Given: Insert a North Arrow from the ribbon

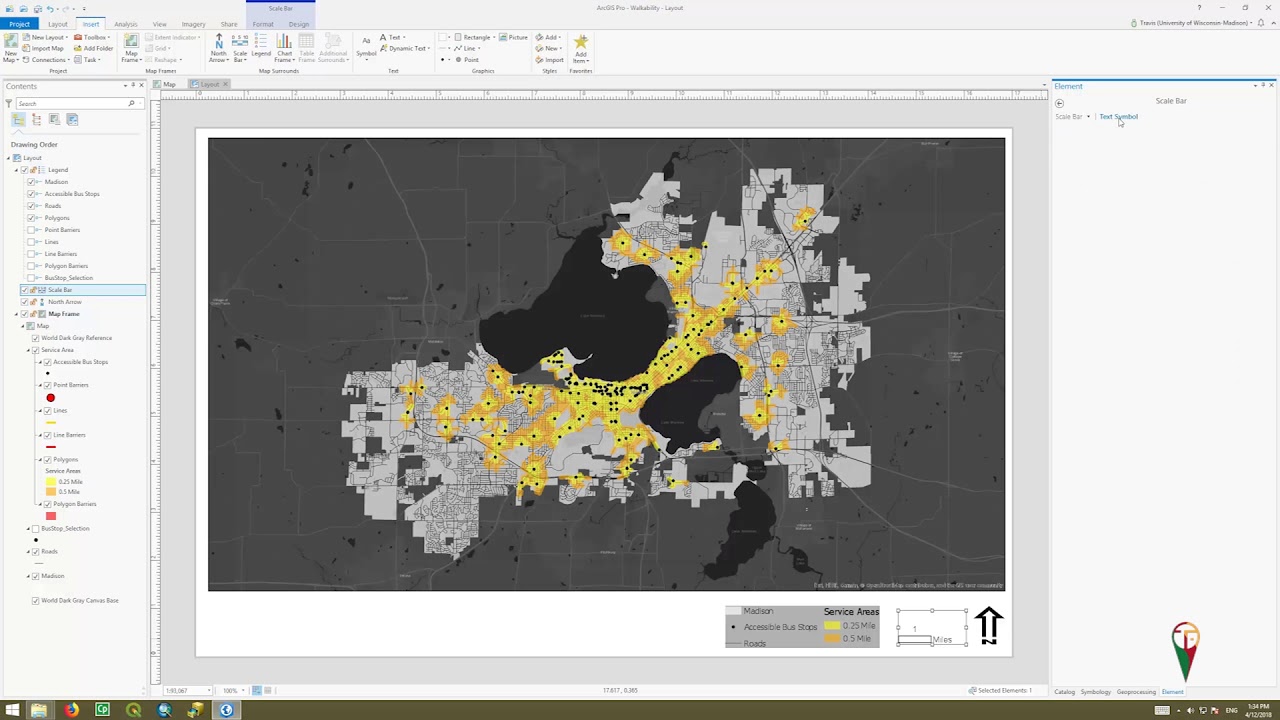Looking at the screenshot, I should tap(218, 47).
